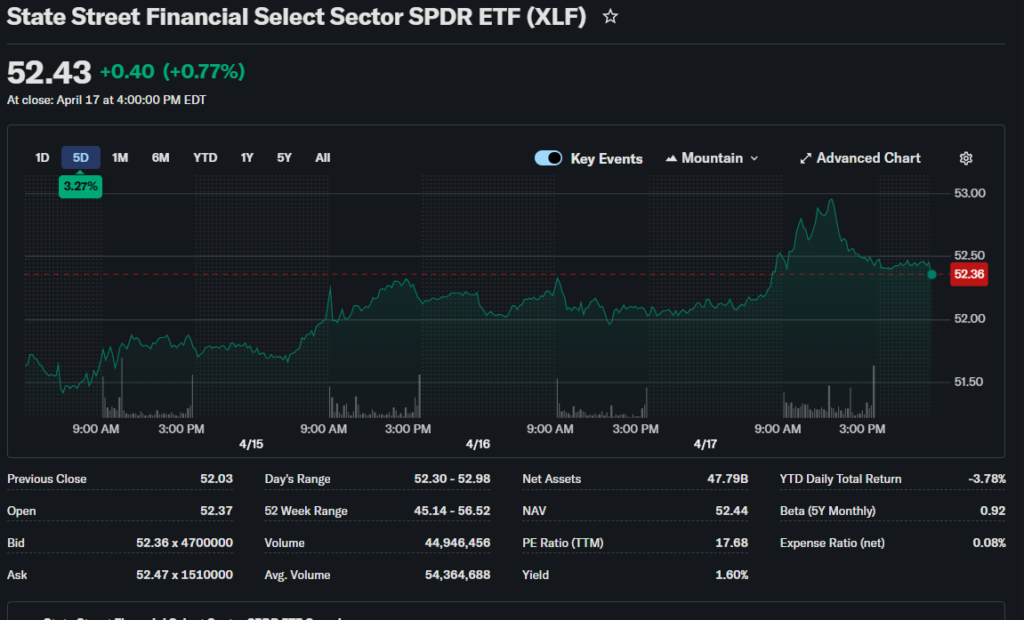Open chart settings gear icon
The image size is (1024, 620).
click(x=965, y=158)
